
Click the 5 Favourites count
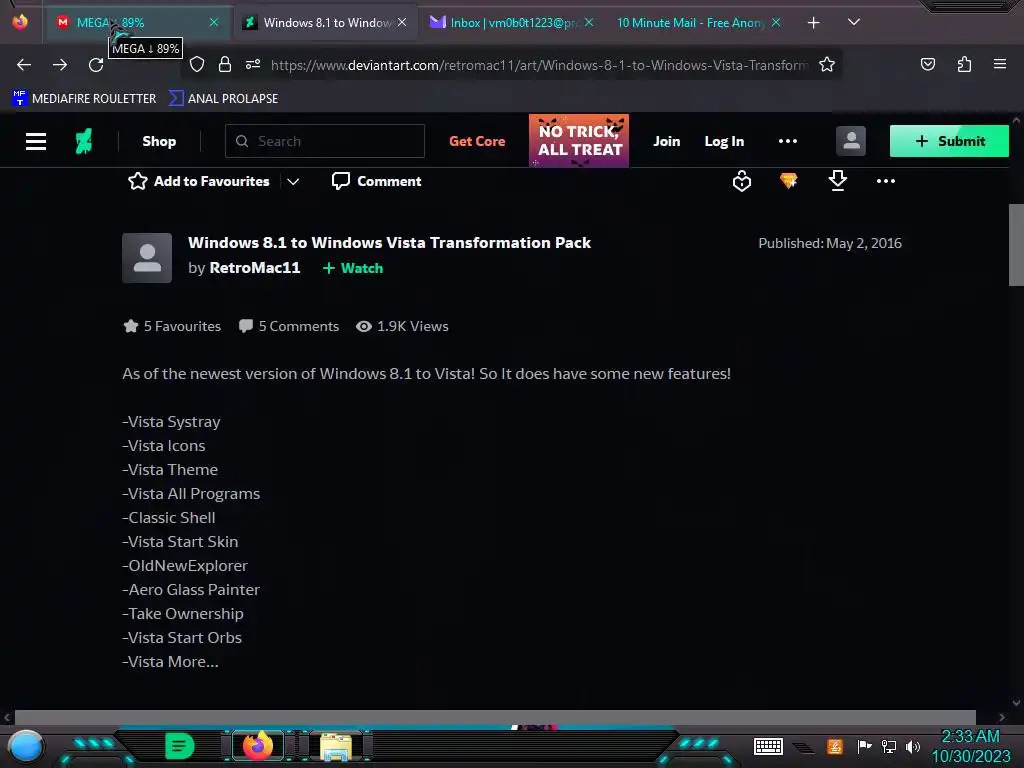[x=172, y=326]
